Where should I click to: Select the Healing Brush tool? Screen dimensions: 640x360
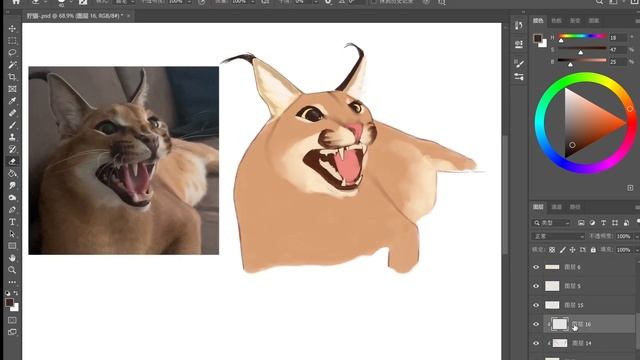pos(12,113)
